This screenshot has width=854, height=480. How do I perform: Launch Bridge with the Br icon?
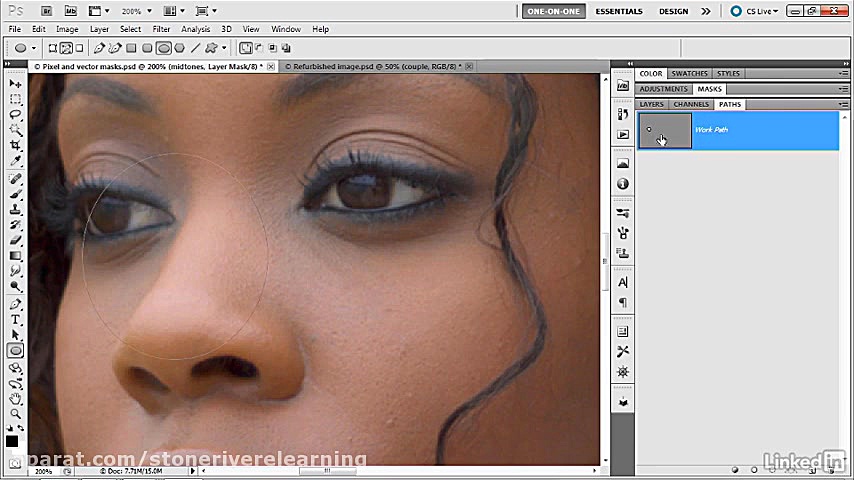pyautogui.click(x=47, y=11)
